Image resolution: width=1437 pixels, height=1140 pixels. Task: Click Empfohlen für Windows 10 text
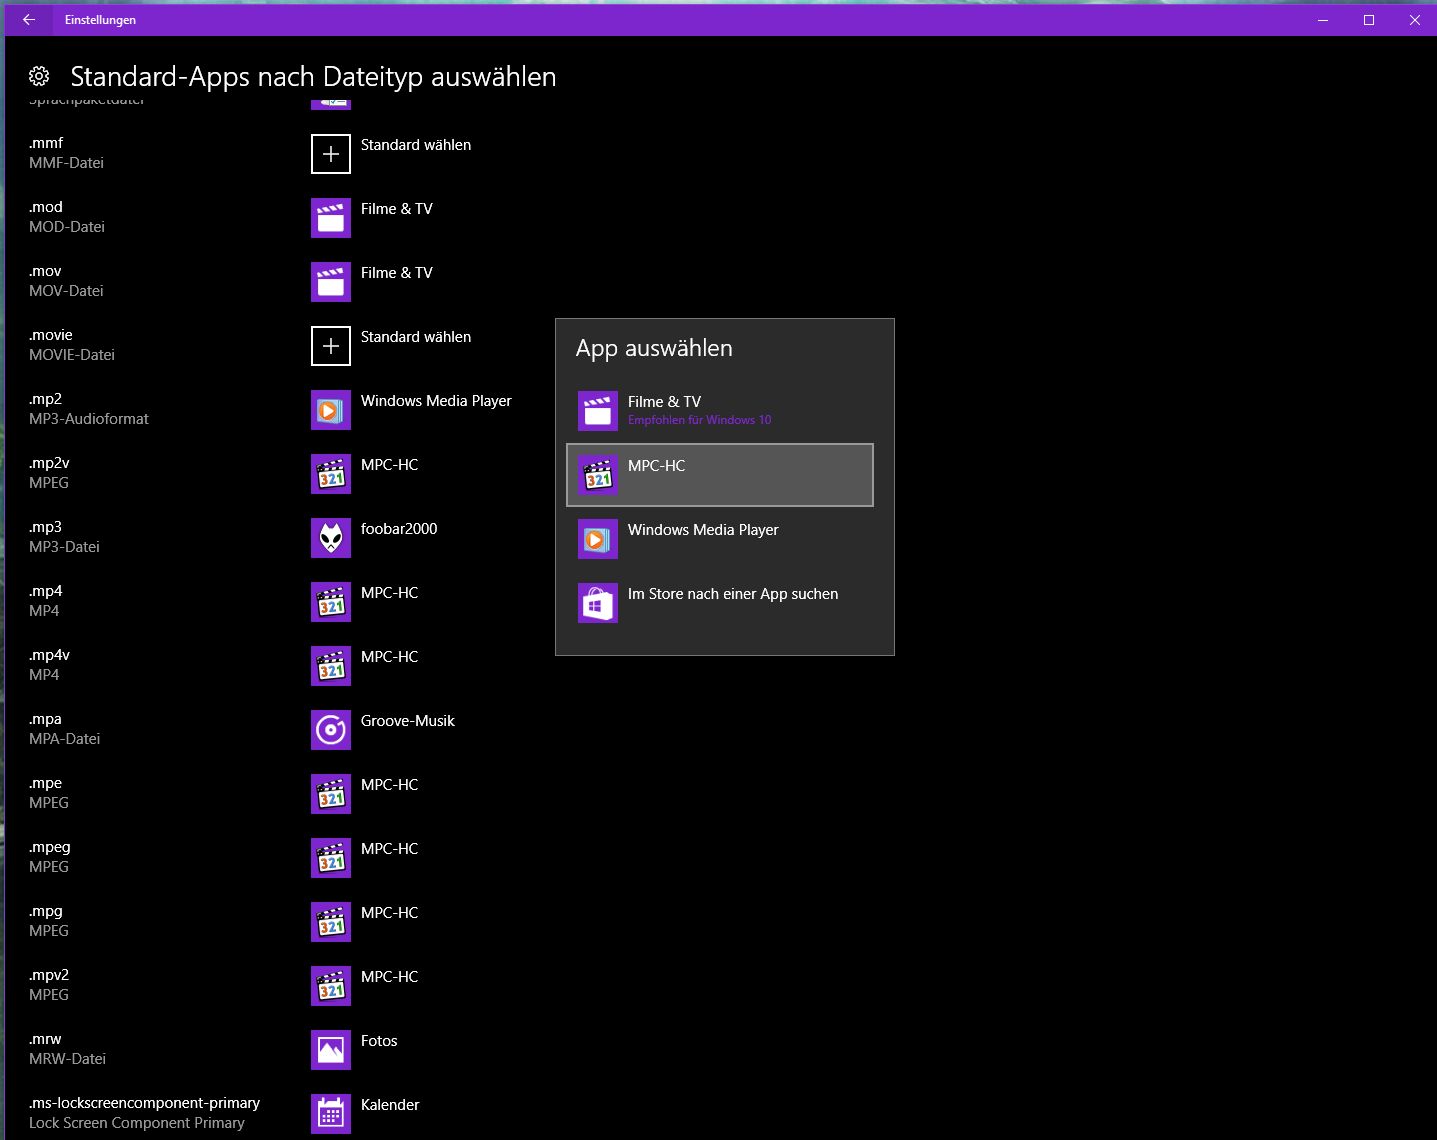coord(700,420)
